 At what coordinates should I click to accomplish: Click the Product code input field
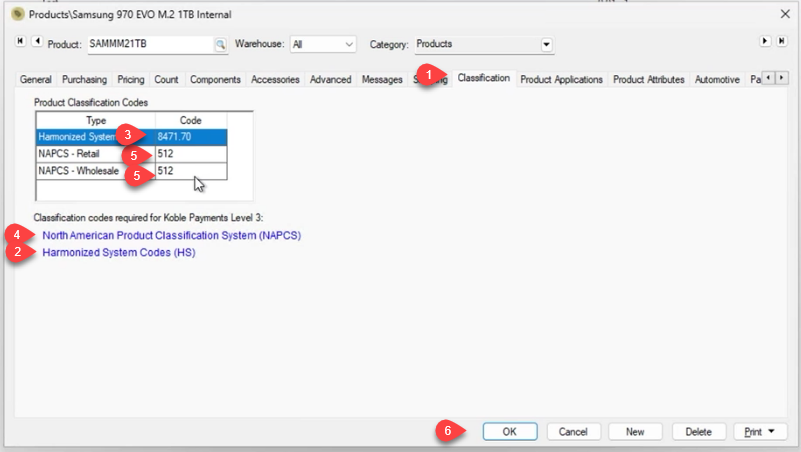148,45
